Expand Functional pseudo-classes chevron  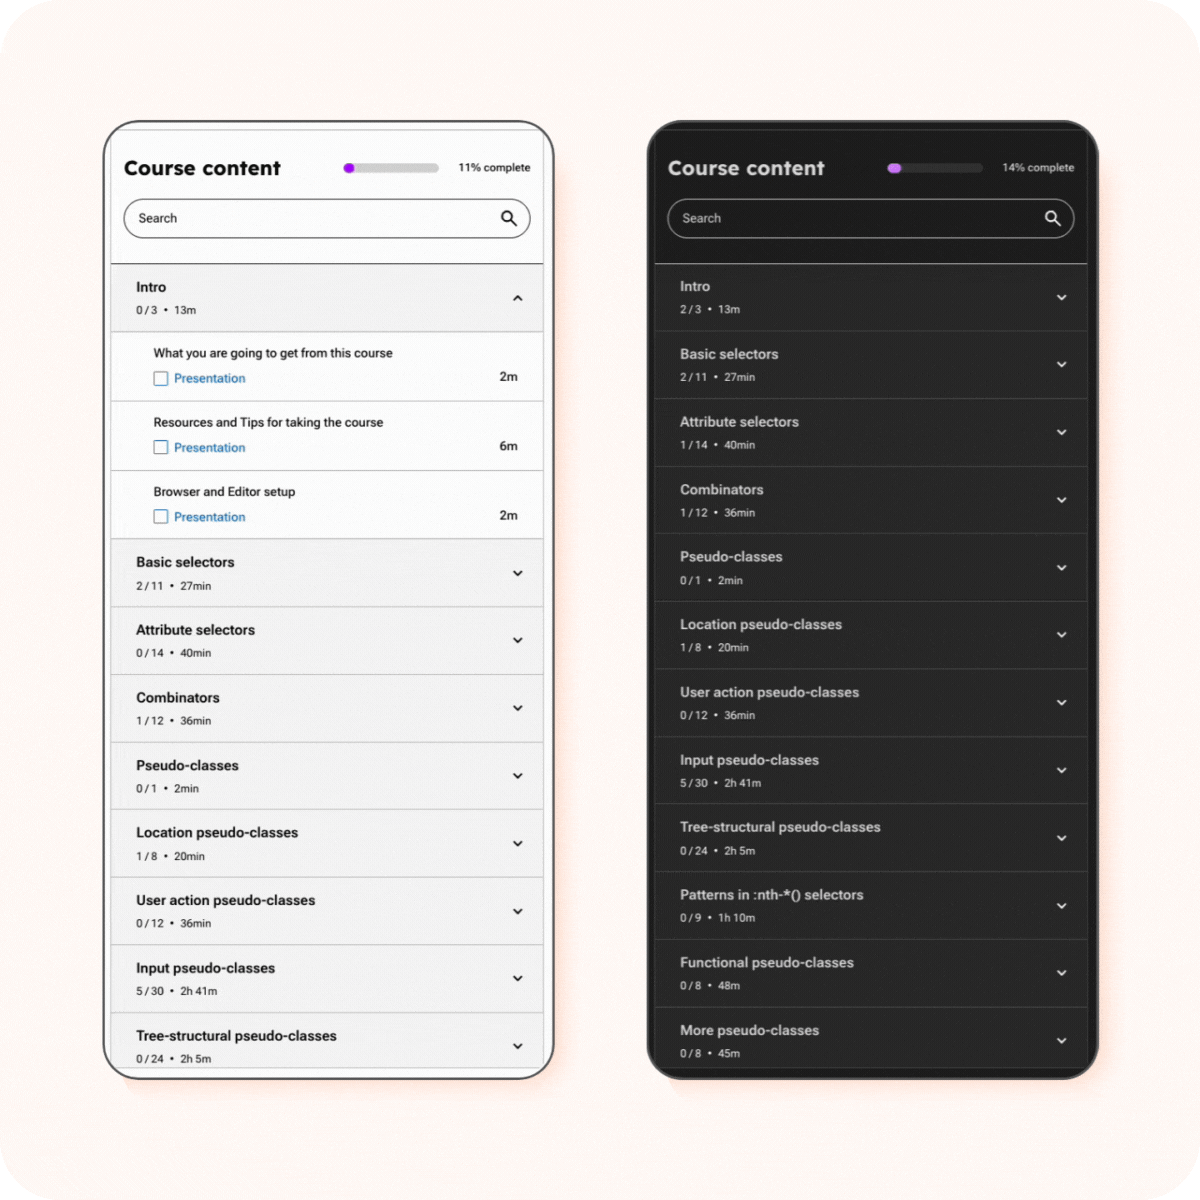[1061, 973]
